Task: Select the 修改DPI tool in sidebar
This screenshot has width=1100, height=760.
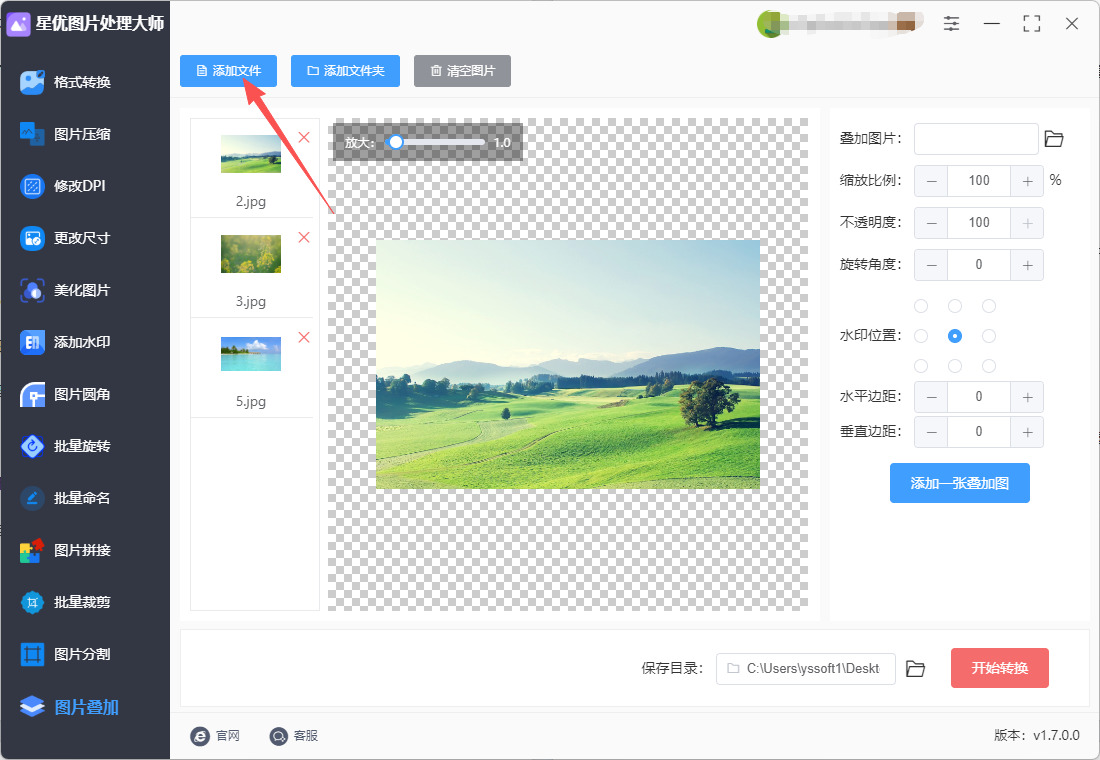Action: (x=63, y=186)
